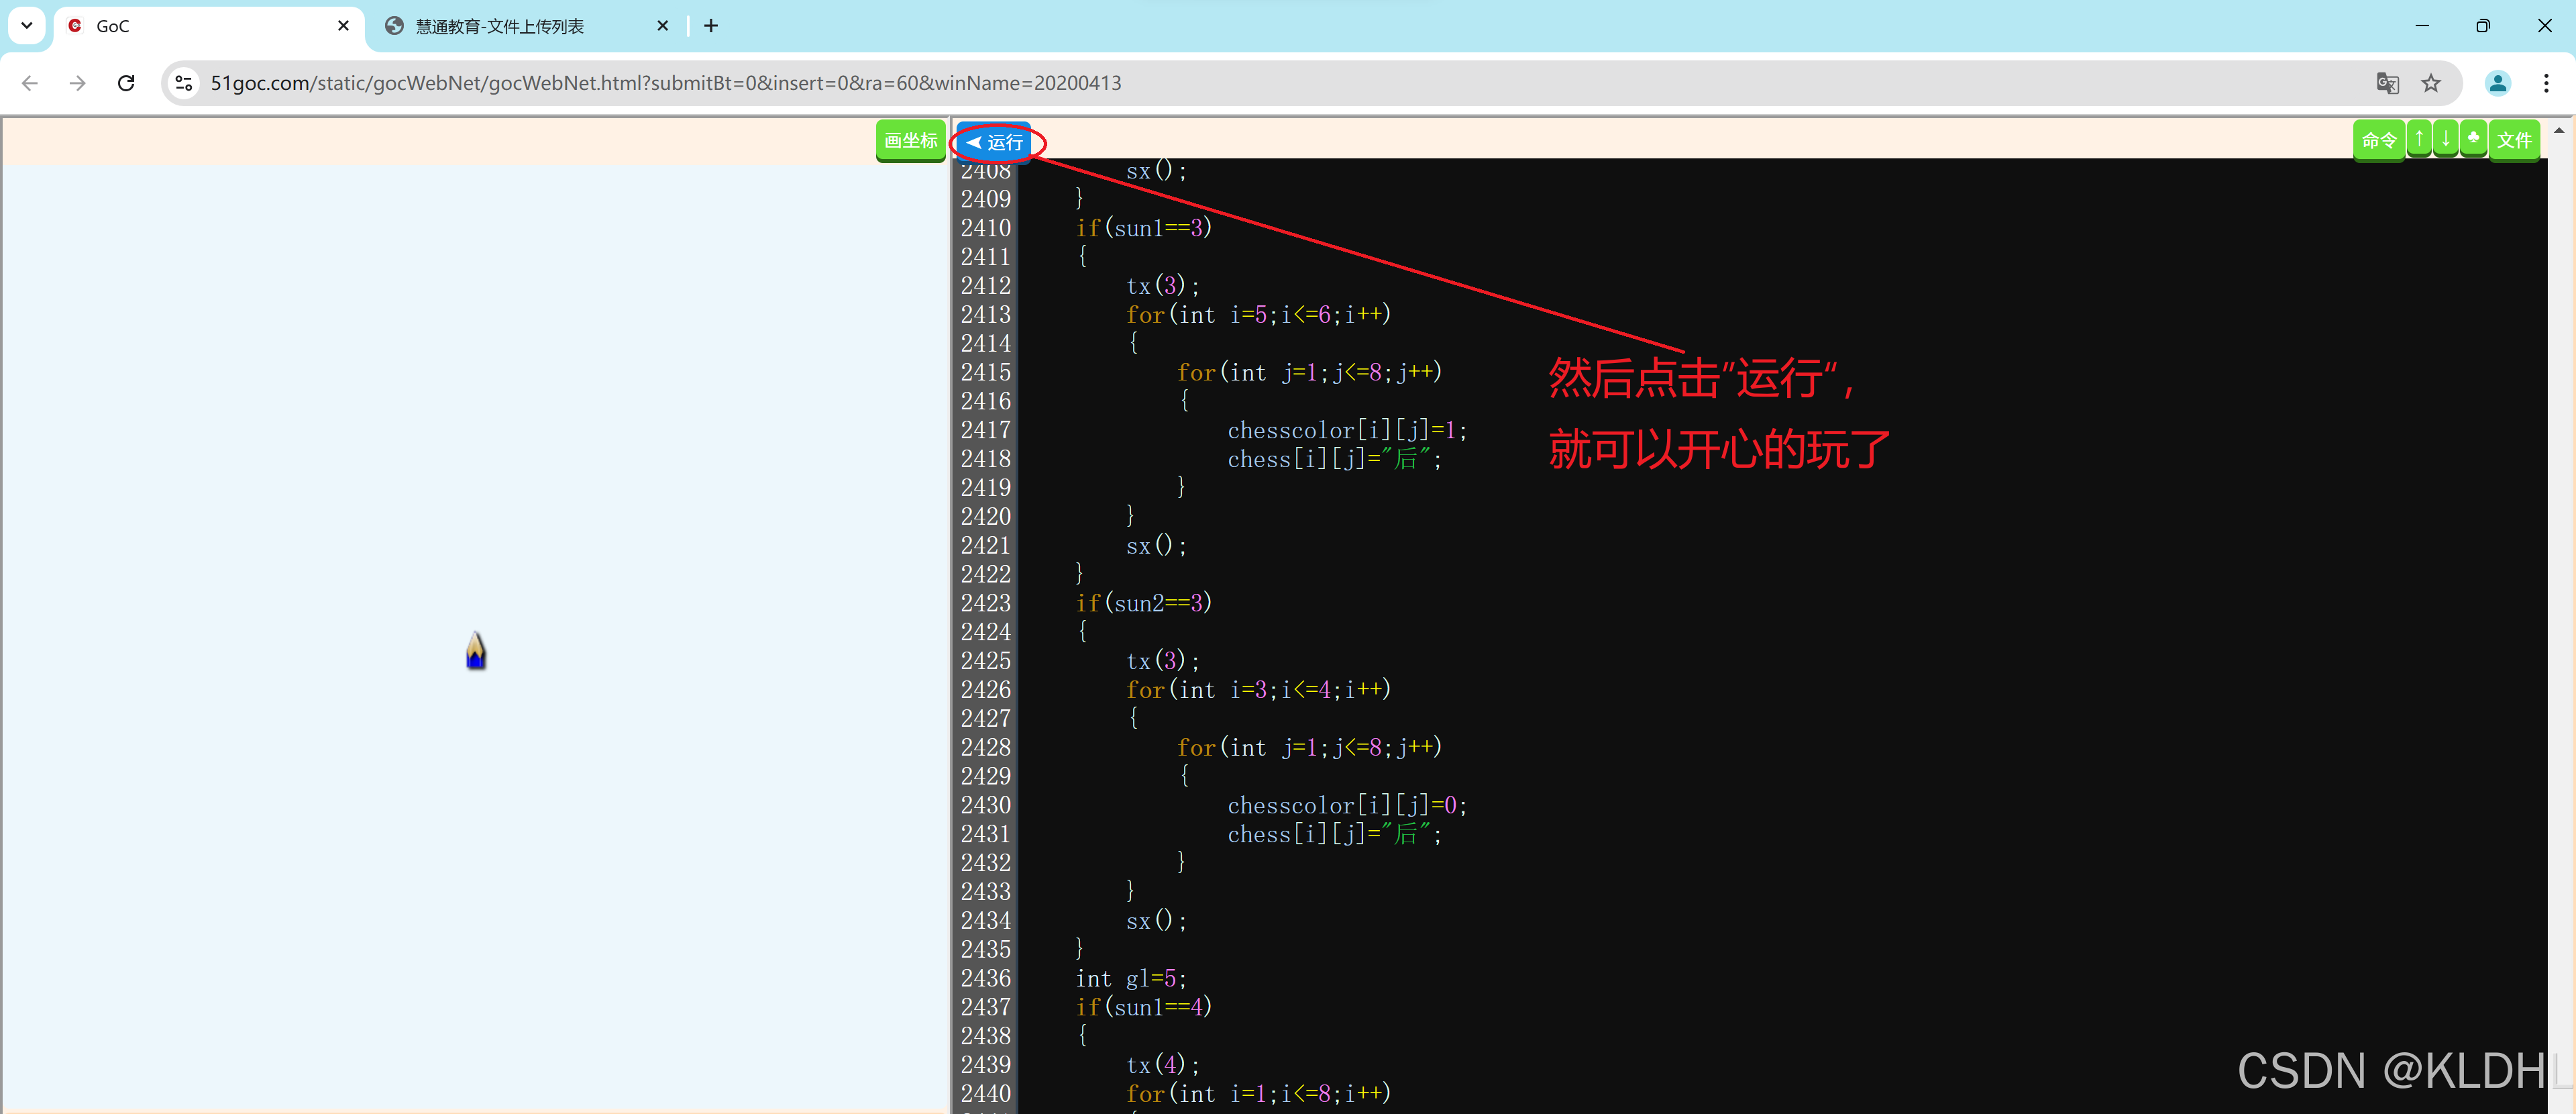The height and width of the screenshot is (1114, 2576).
Task: Click the forward navigation arrow
Action: tap(77, 83)
